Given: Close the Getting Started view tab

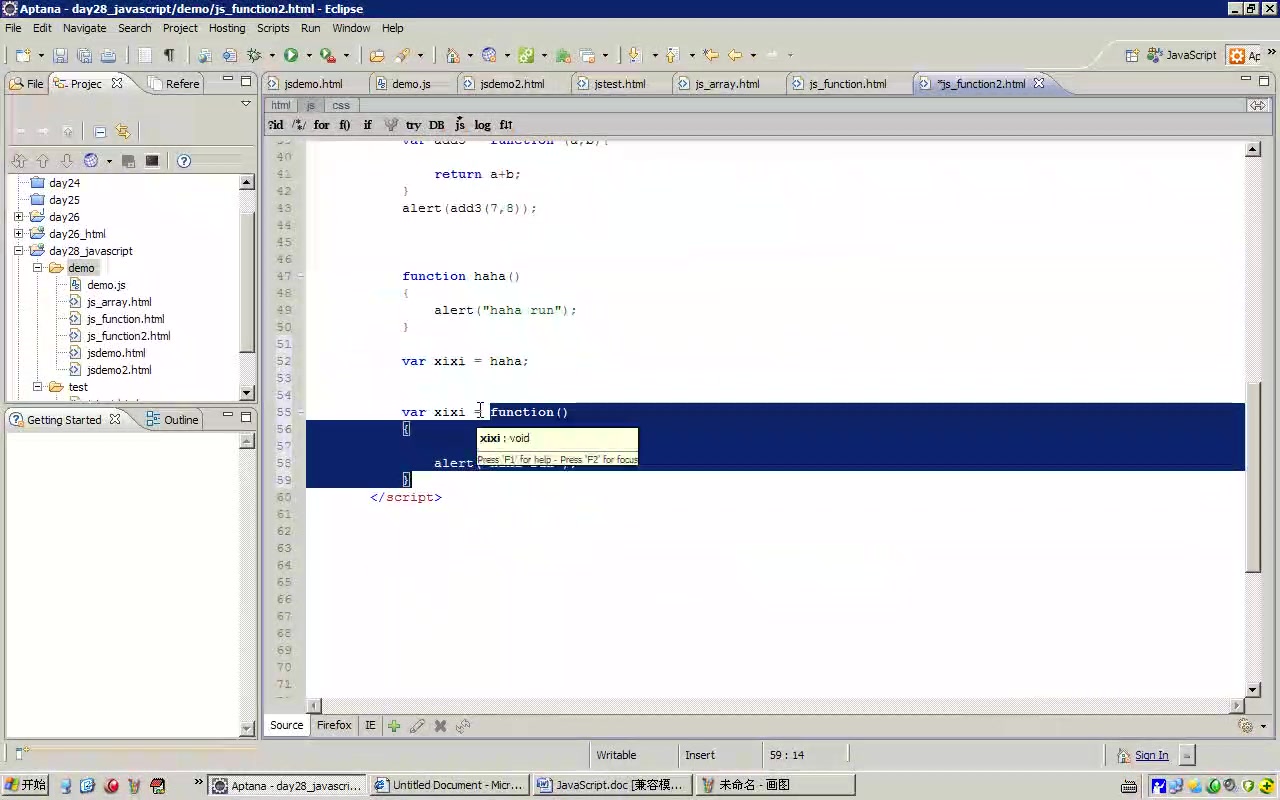Looking at the screenshot, I should [115, 420].
